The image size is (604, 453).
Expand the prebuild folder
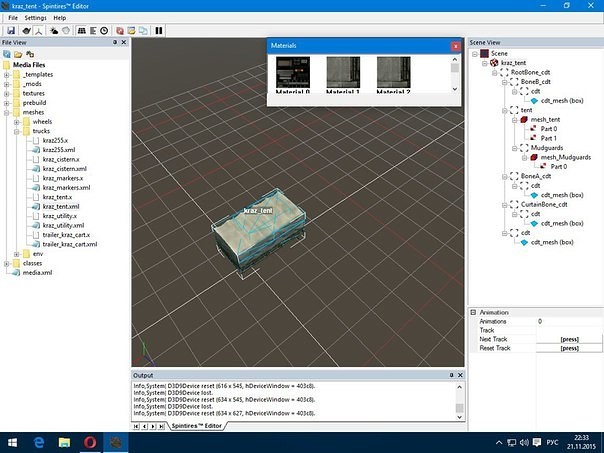click(7, 103)
